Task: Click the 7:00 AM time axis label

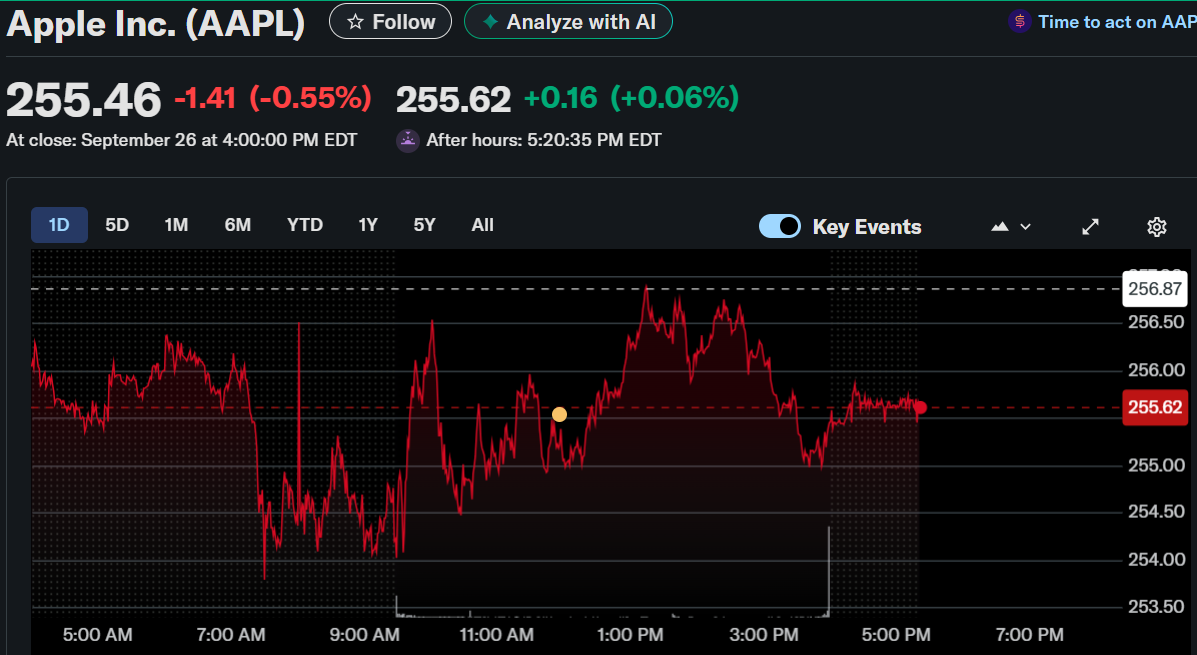Action: pos(231,635)
